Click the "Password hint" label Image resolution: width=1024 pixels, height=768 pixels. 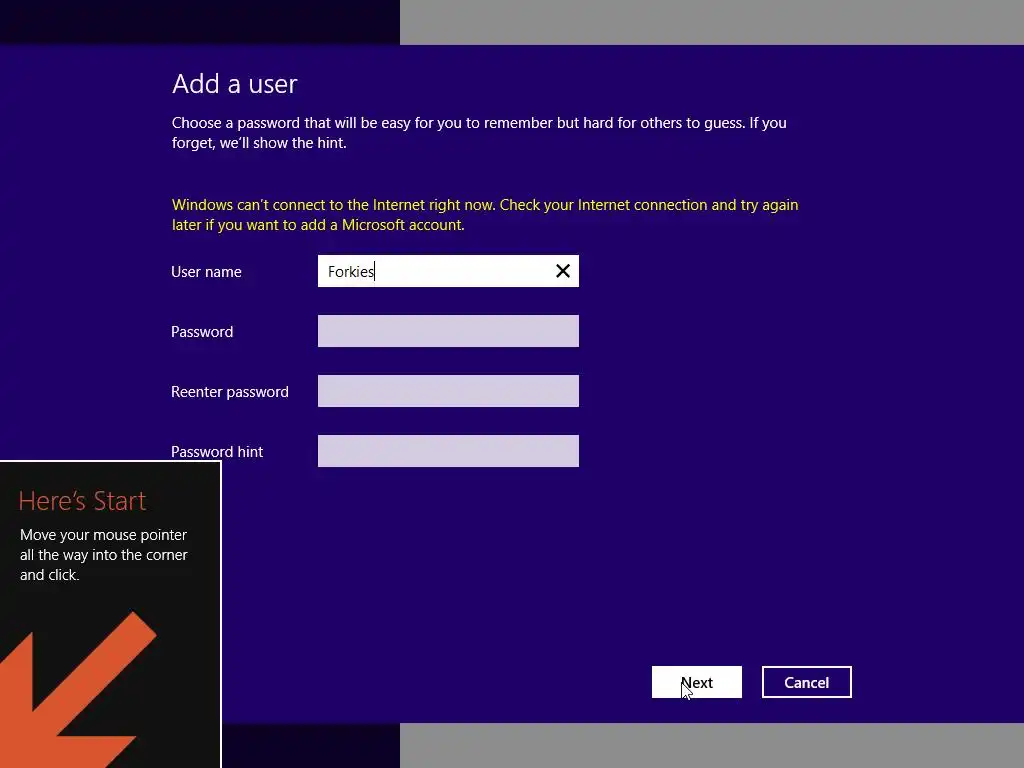(x=217, y=452)
